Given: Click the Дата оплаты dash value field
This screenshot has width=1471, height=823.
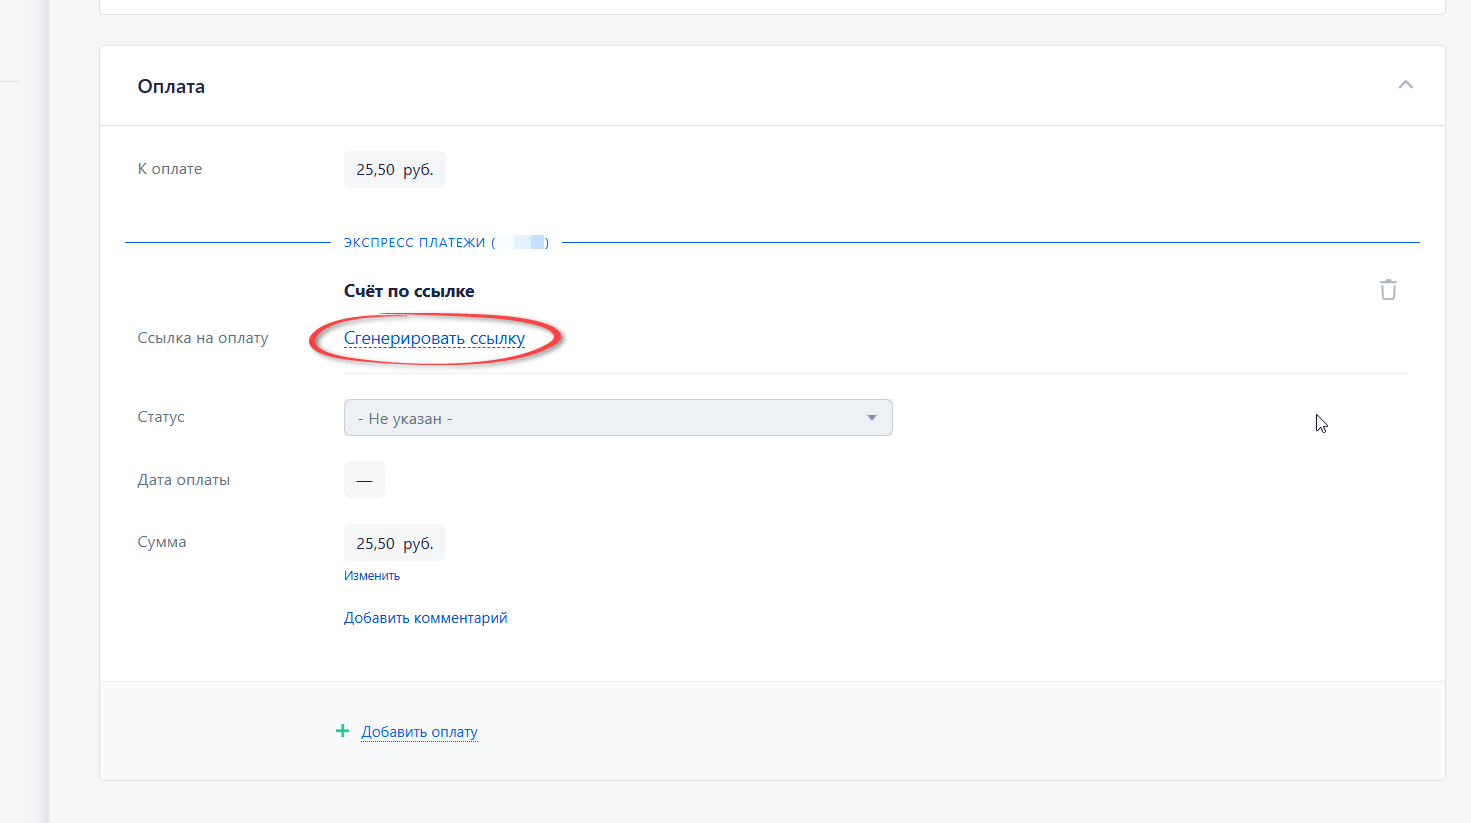Looking at the screenshot, I should coord(364,480).
